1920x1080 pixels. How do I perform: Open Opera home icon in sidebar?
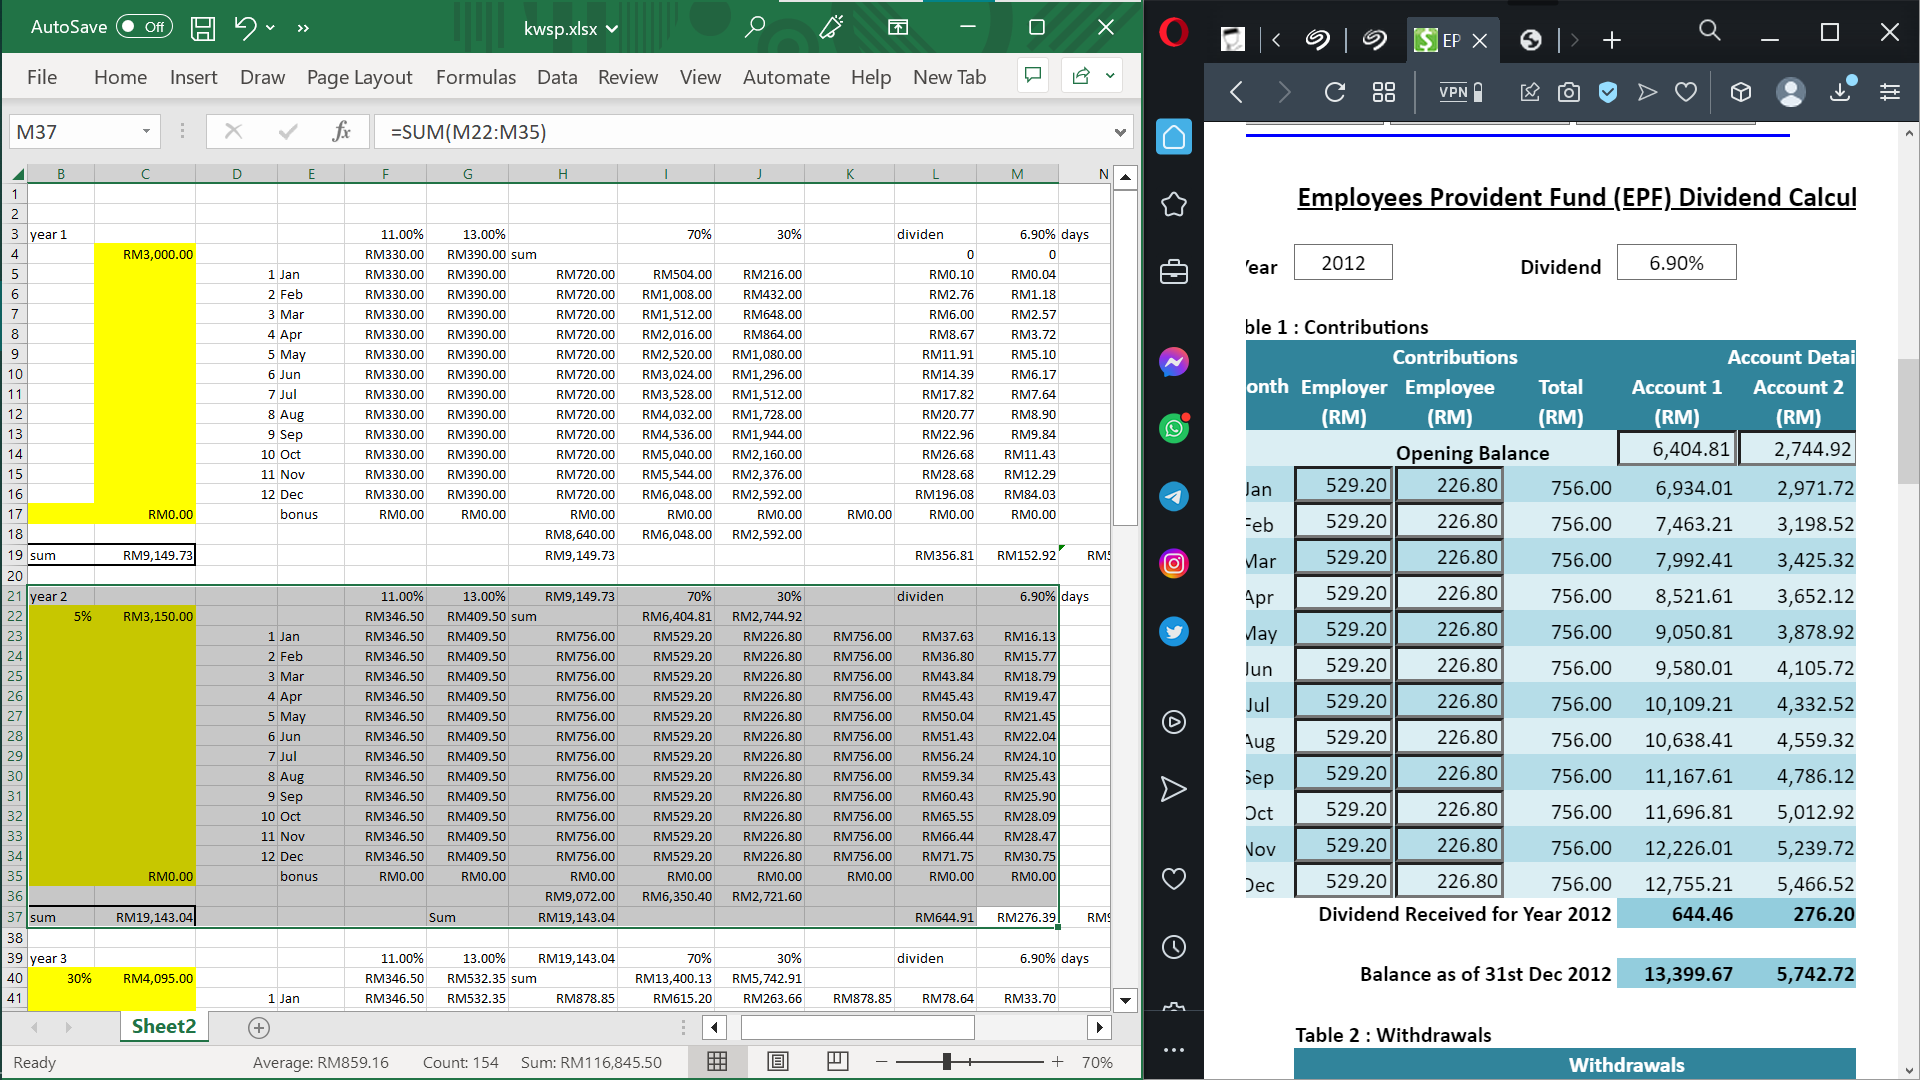[1174, 137]
